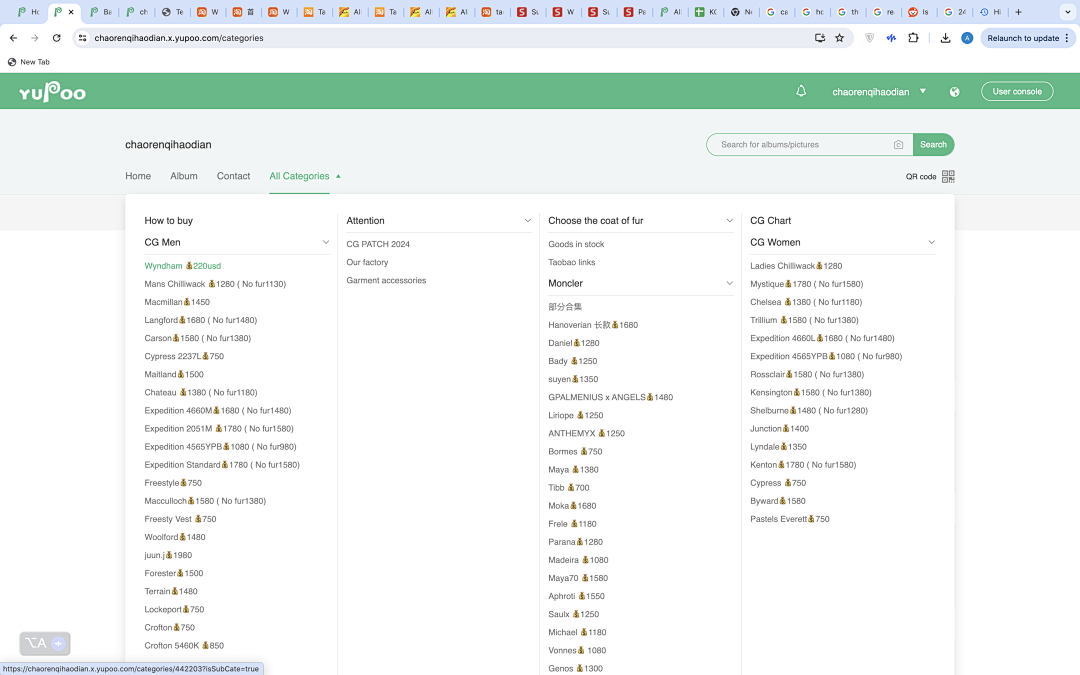Click the Yupoo logo
Image resolution: width=1080 pixels, height=675 pixels.
[52, 92]
